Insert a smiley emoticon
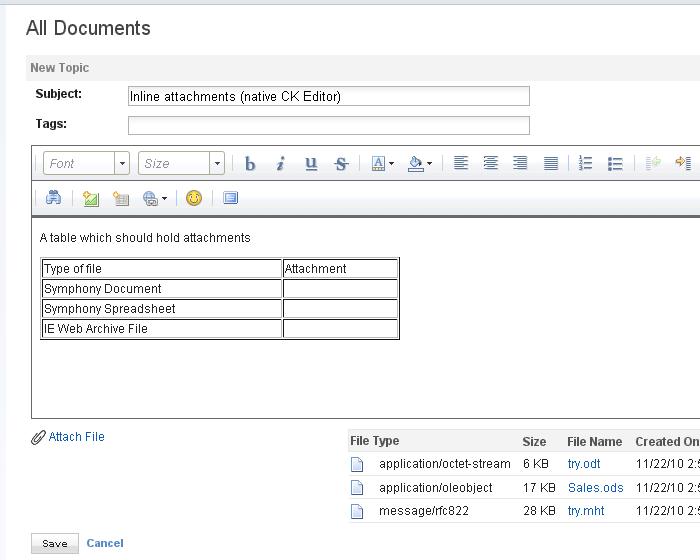 click(194, 198)
